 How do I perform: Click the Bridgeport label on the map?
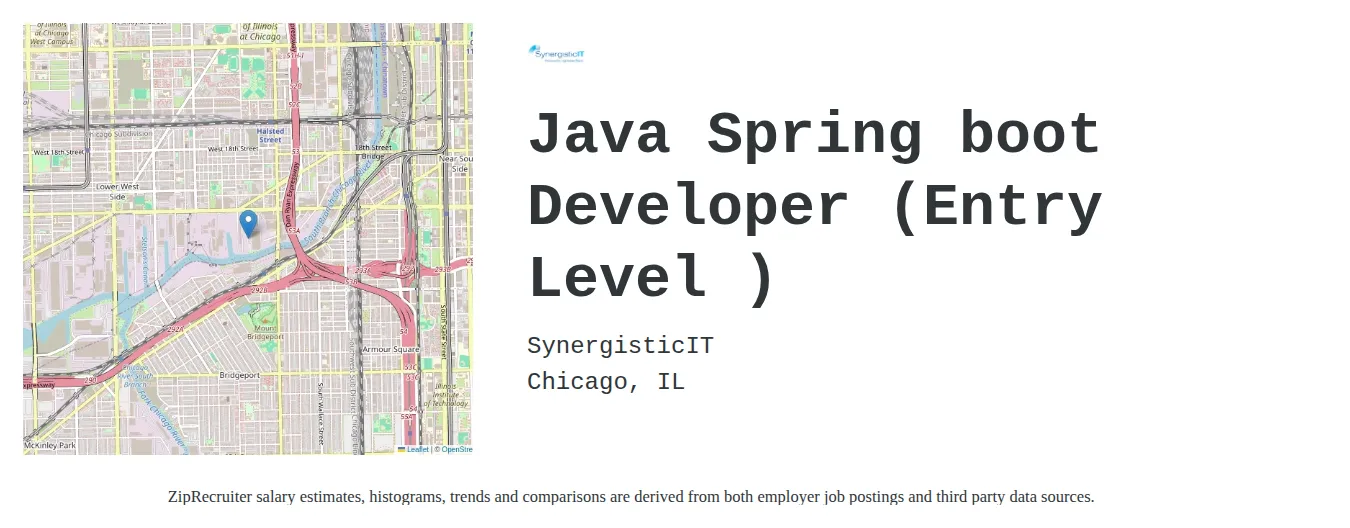pyautogui.click(x=239, y=375)
